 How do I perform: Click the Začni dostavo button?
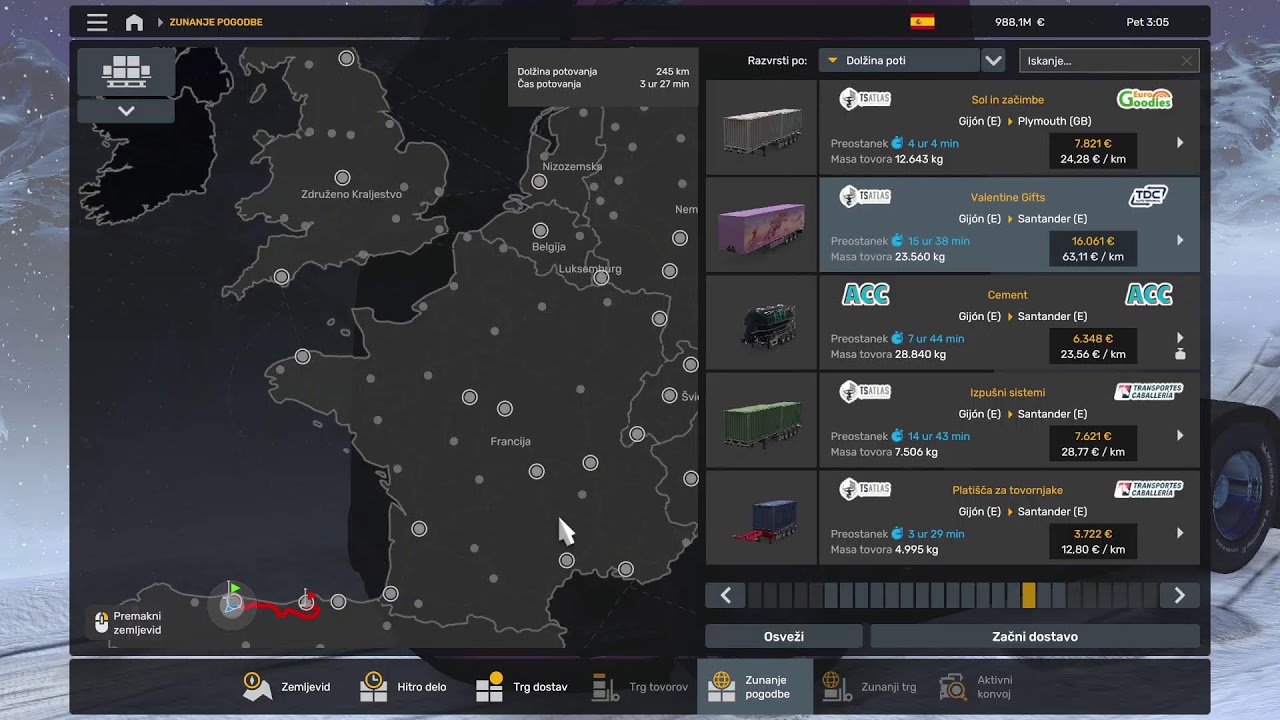[x=1035, y=637]
